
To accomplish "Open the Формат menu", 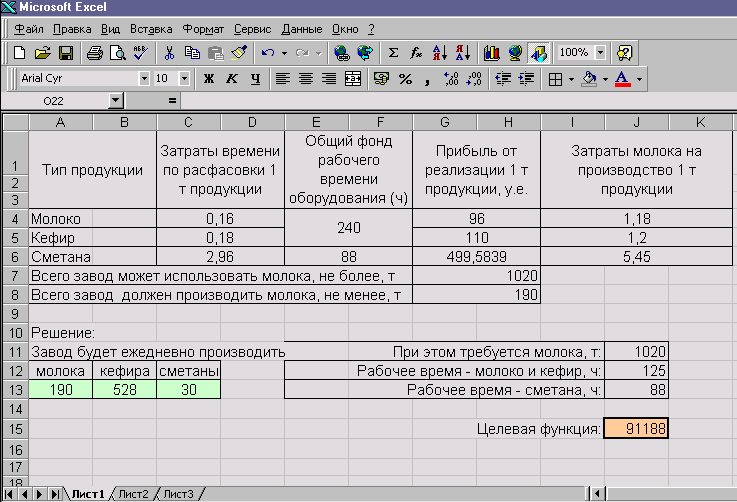I will (x=203, y=29).
